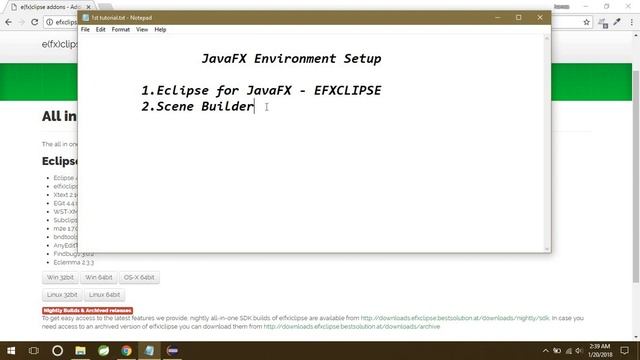
Task: Click the eyedropper extension icon in Chrome
Action: click(x=617, y=22)
